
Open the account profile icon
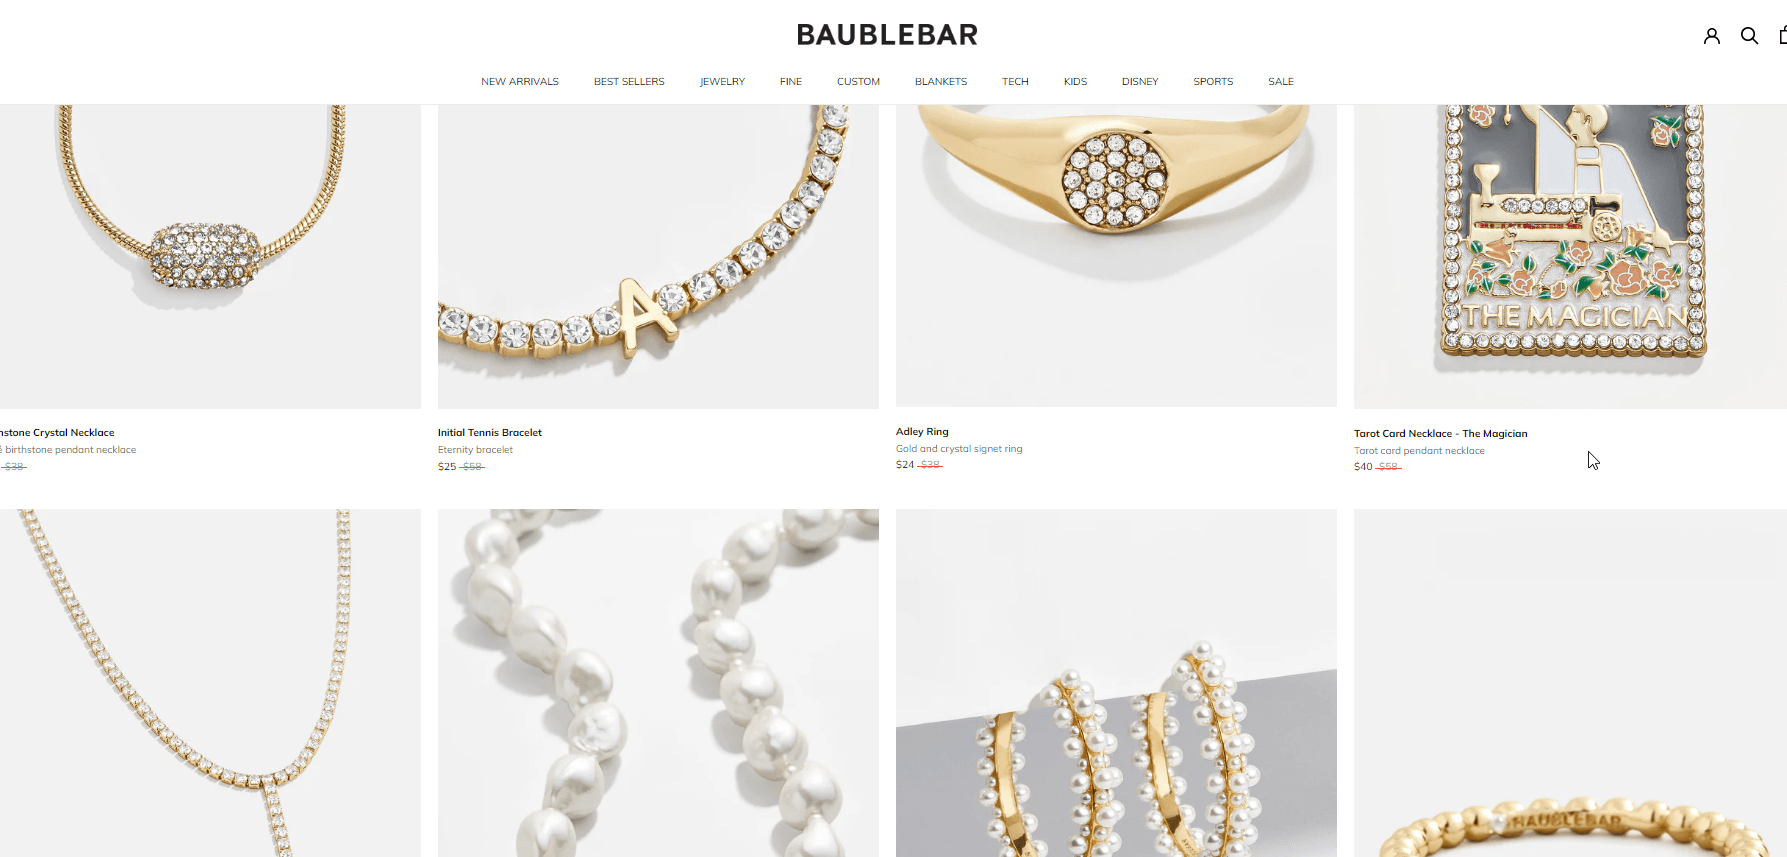[x=1712, y=36]
